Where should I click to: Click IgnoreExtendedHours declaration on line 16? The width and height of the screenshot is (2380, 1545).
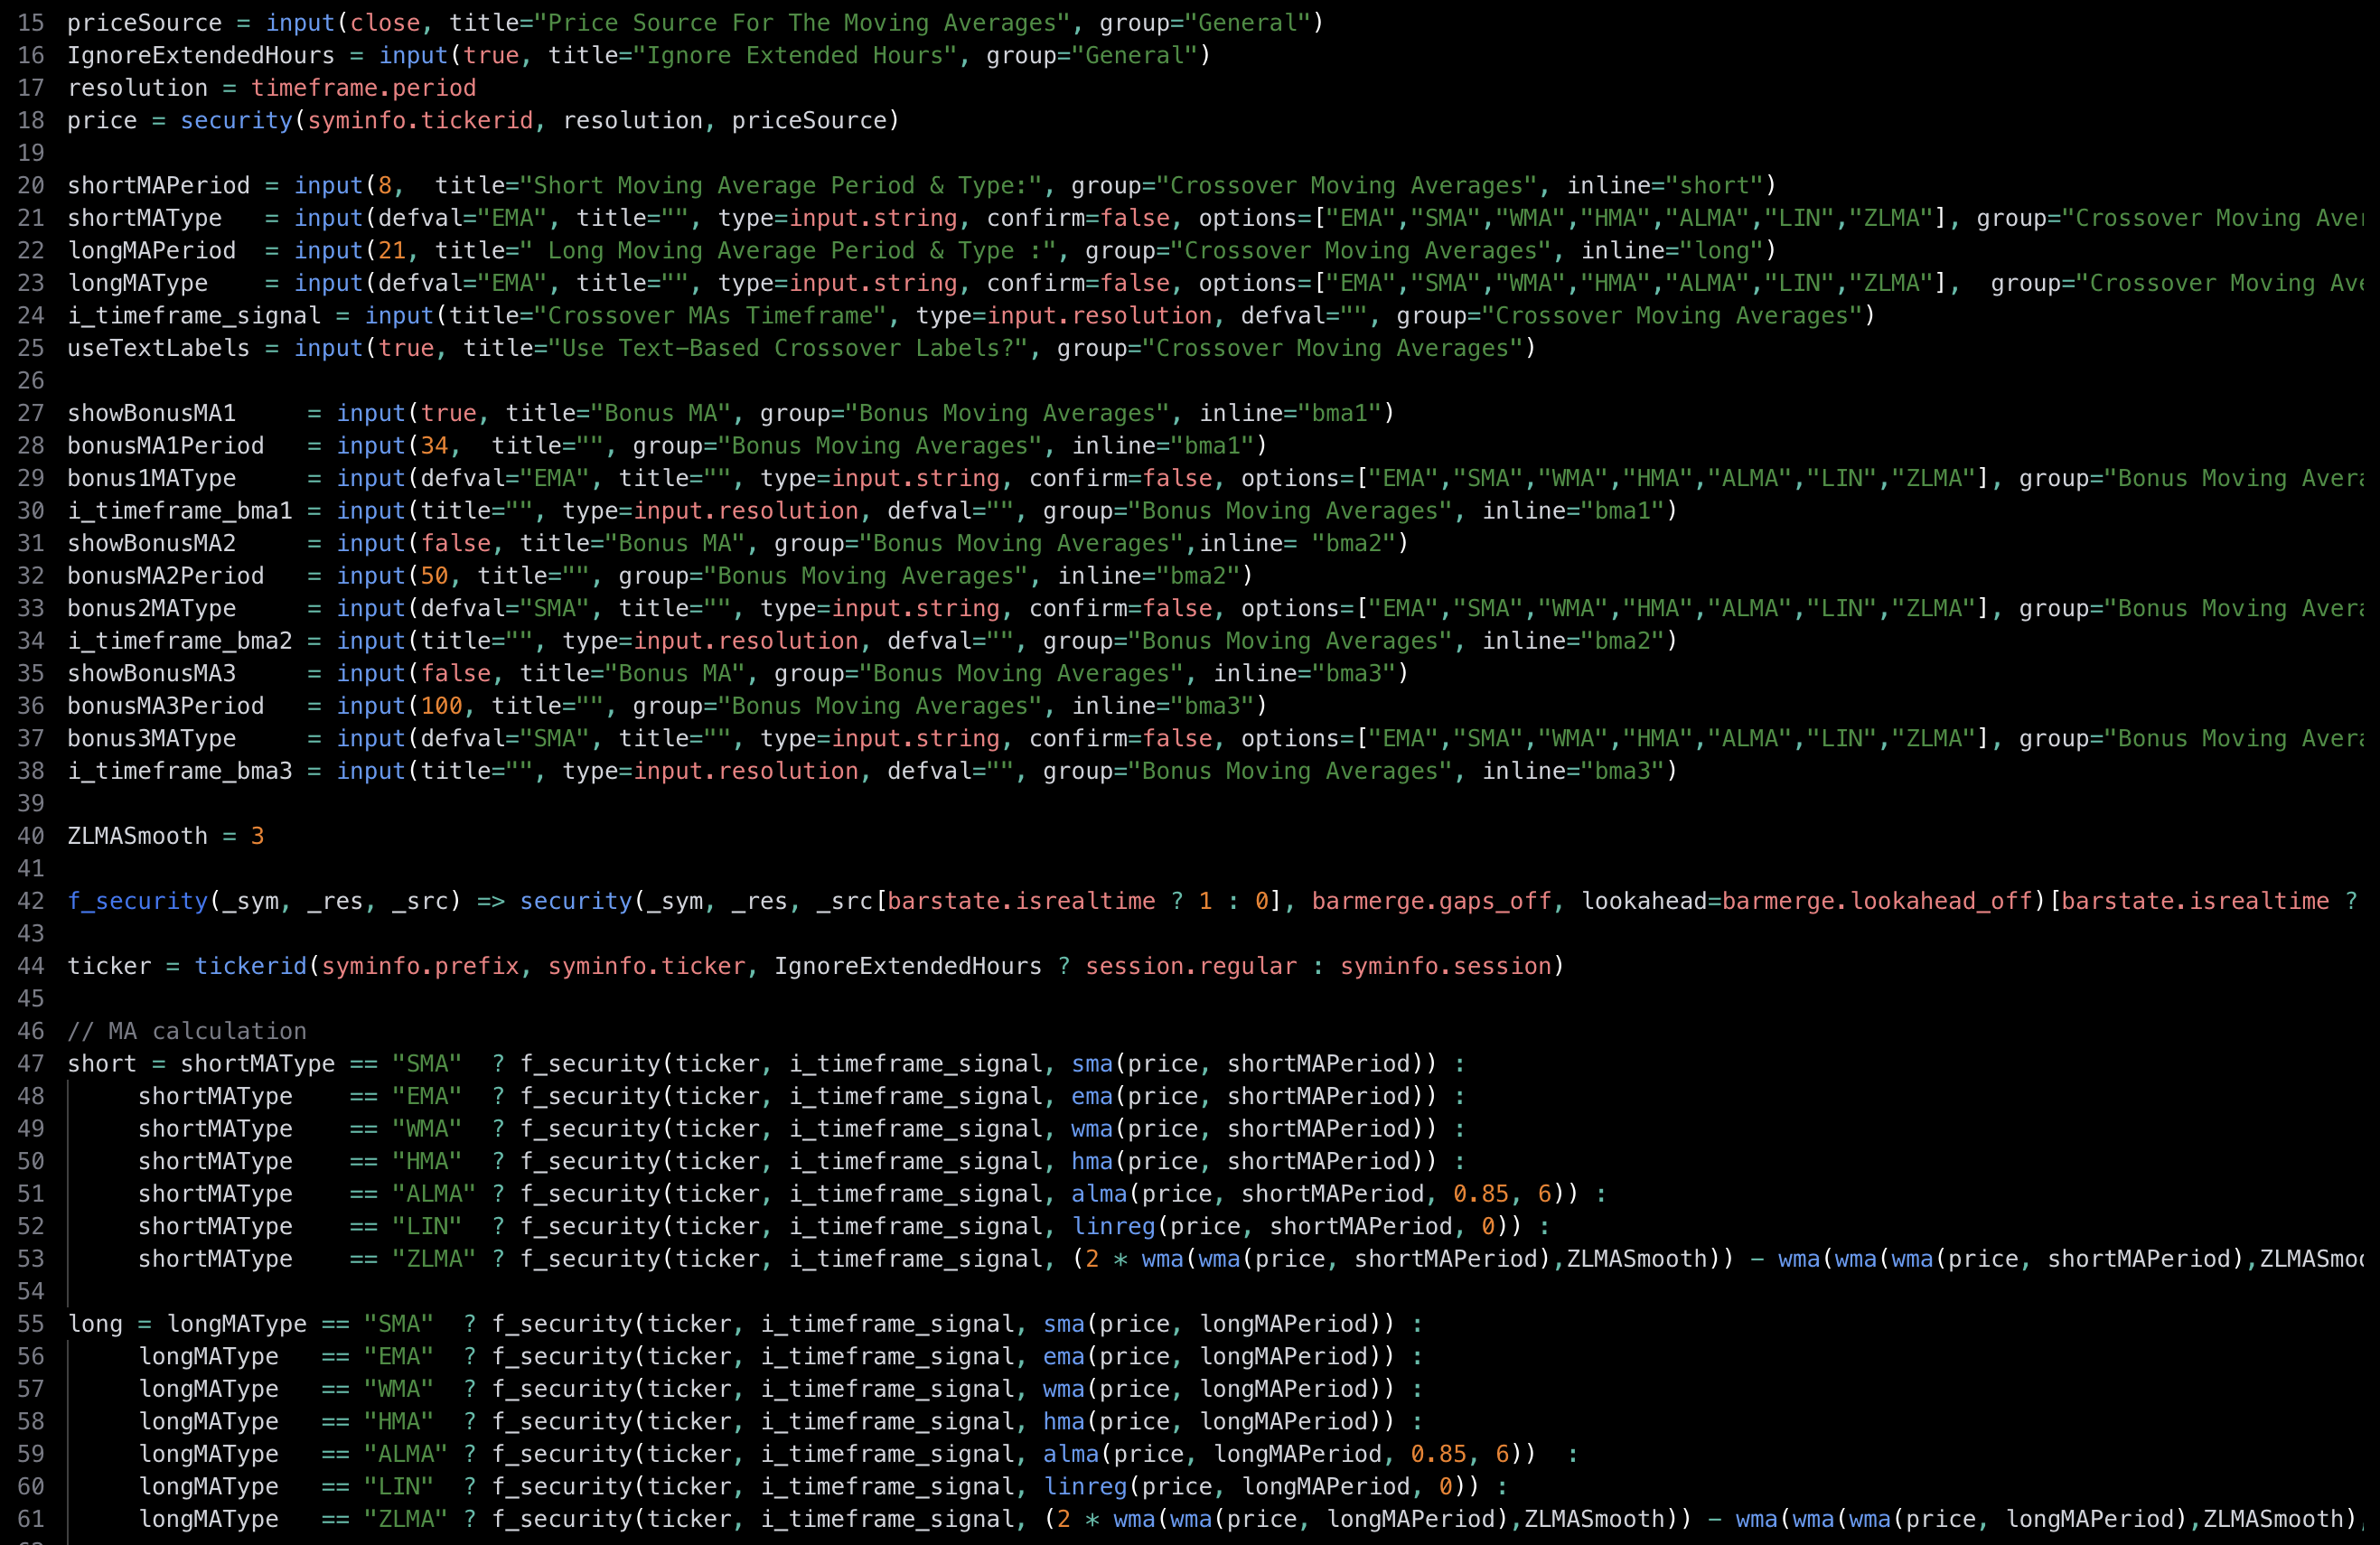point(201,55)
